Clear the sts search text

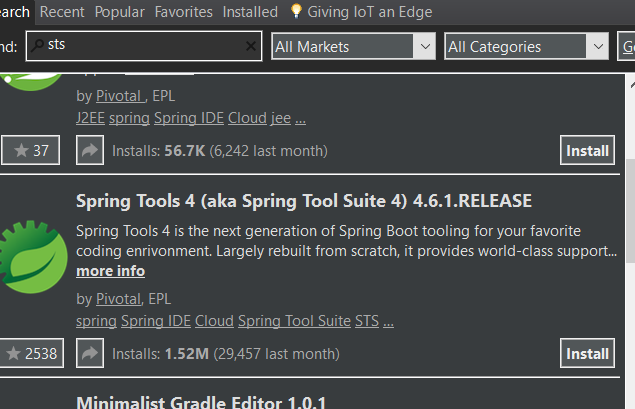(x=251, y=46)
